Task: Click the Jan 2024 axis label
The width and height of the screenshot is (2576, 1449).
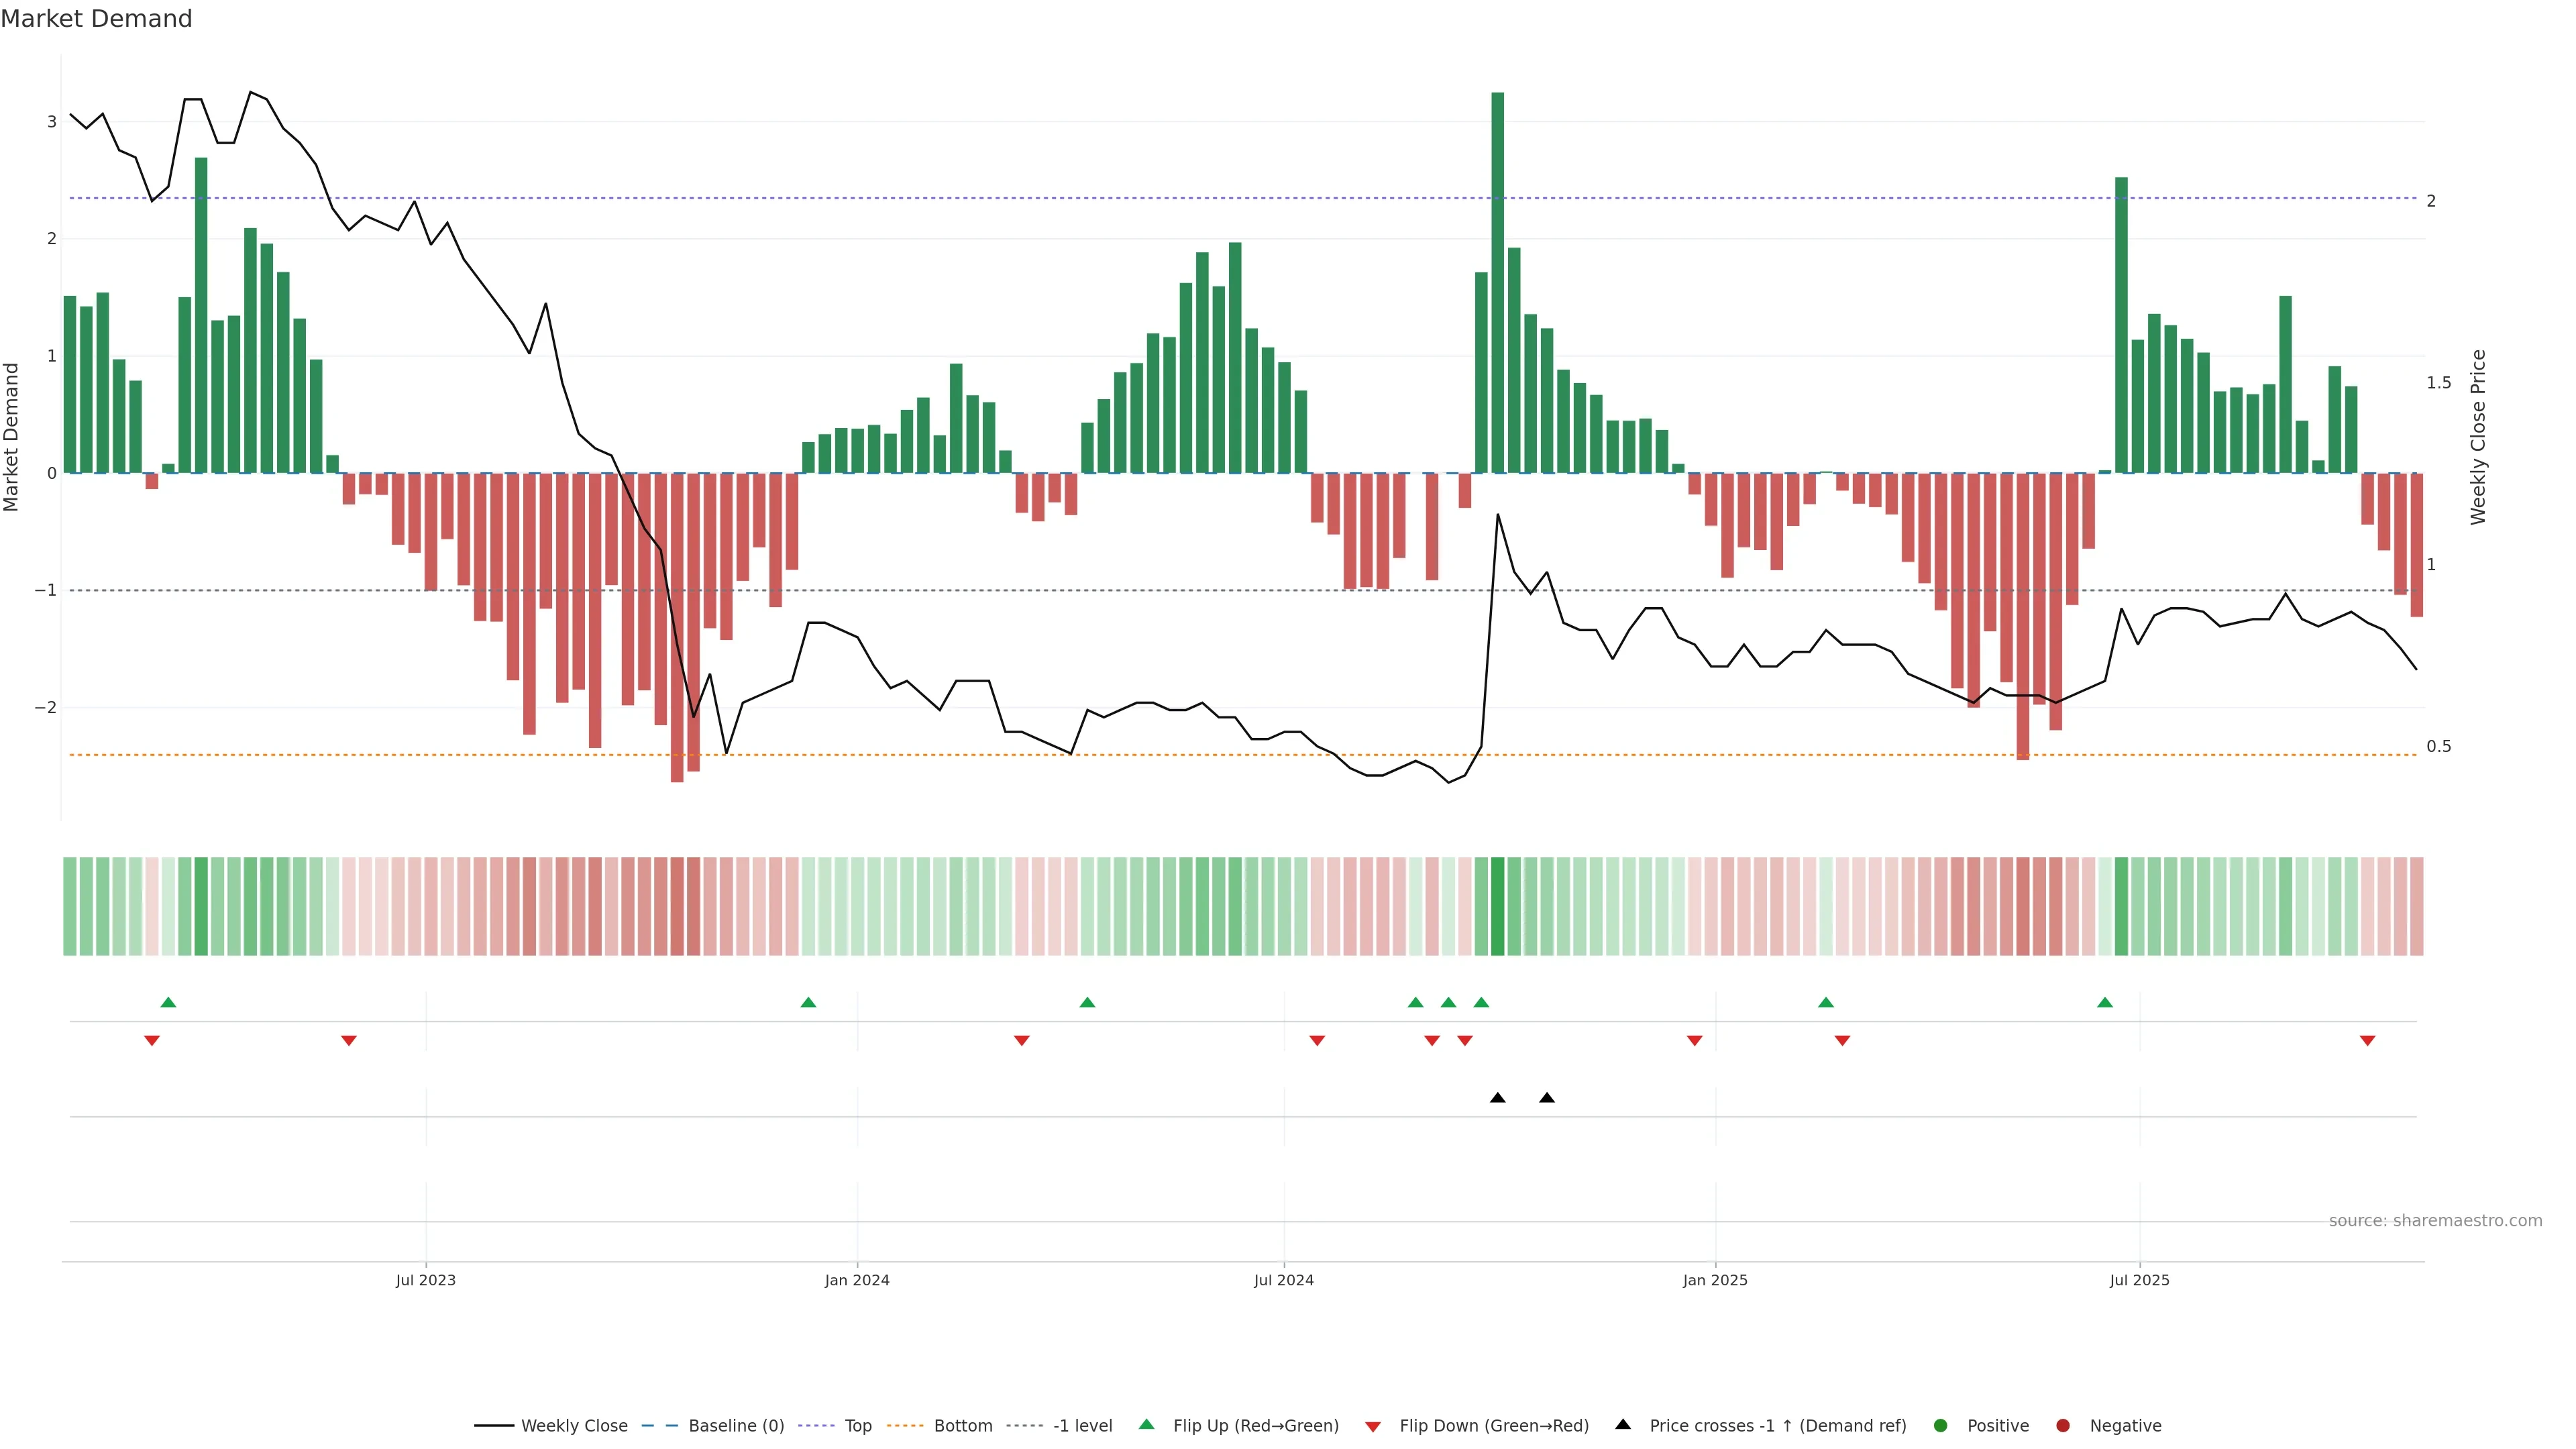Action: point(857,1281)
